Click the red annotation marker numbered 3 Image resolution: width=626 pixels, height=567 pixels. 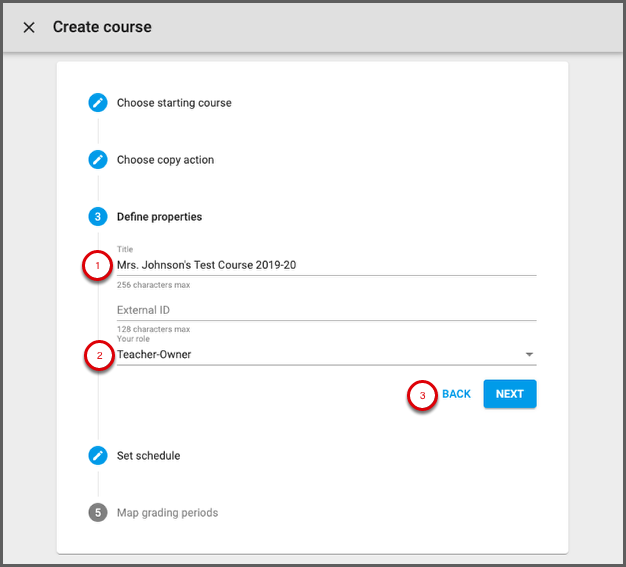[x=422, y=395]
